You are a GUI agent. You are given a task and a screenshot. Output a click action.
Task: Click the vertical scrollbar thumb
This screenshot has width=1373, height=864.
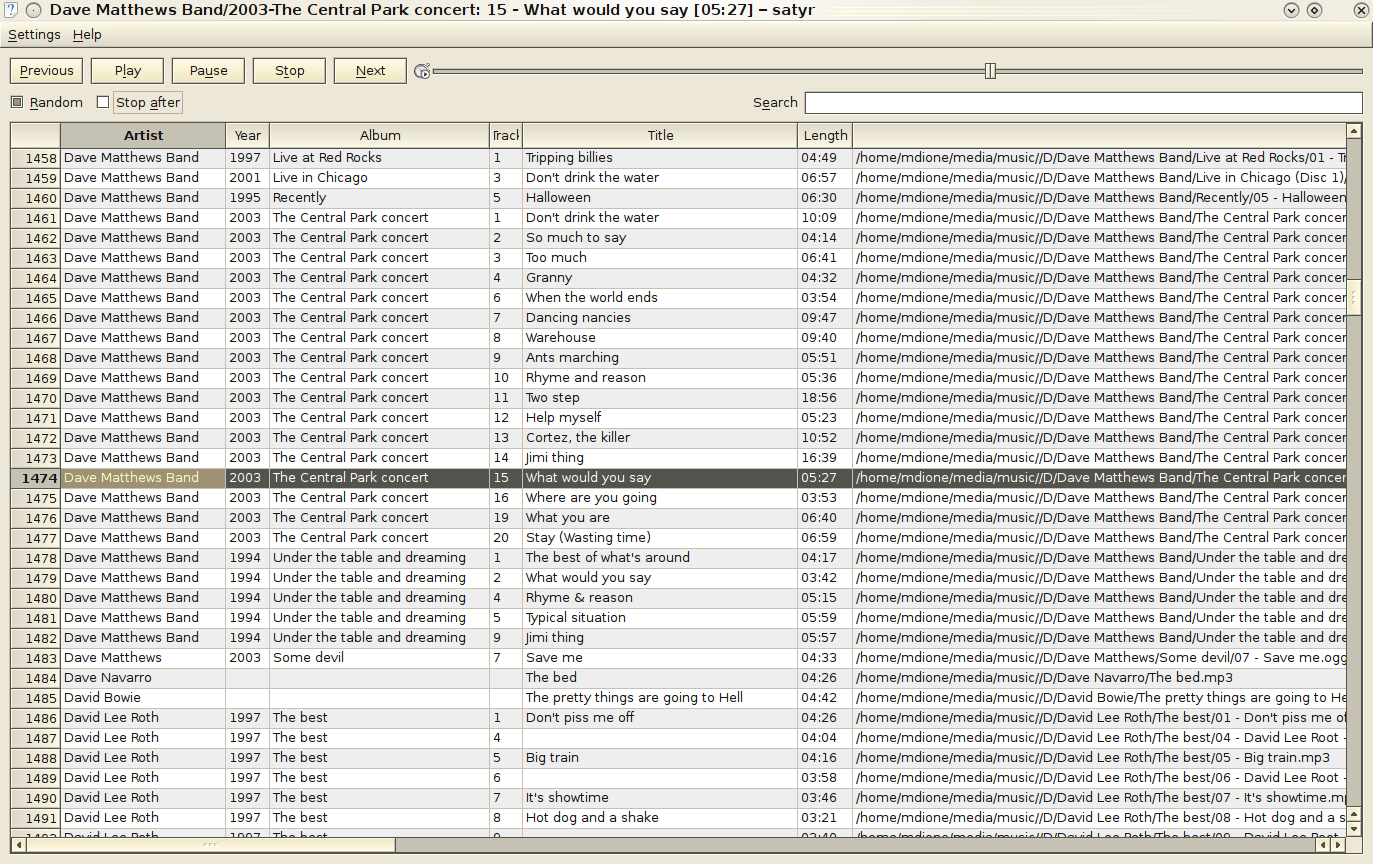(x=1354, y=296)
